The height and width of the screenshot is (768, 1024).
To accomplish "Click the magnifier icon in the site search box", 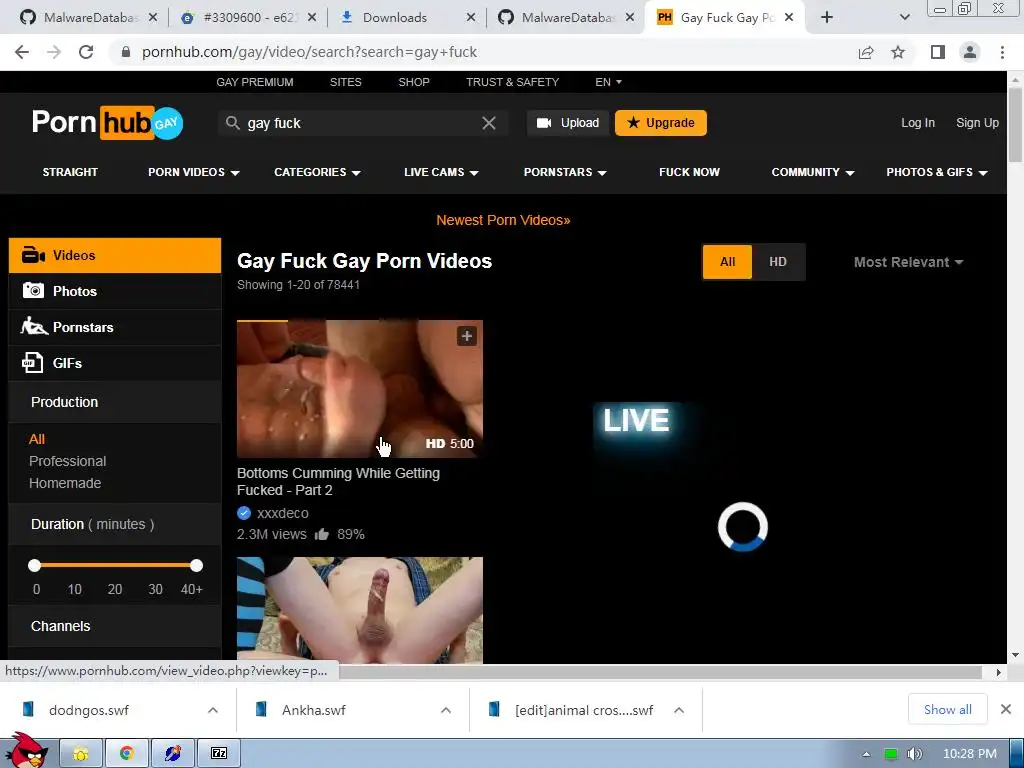I will click(x=232, y=123).
